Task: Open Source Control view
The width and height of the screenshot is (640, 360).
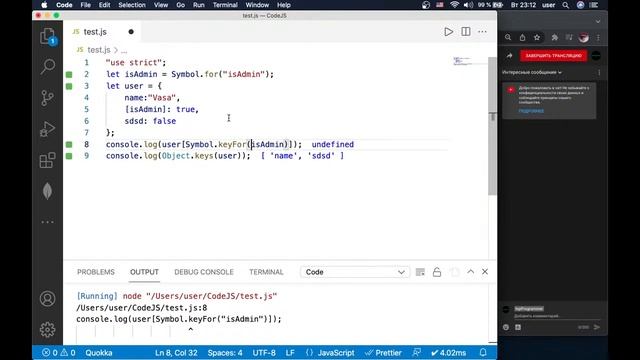Action: tap(47, 98)
